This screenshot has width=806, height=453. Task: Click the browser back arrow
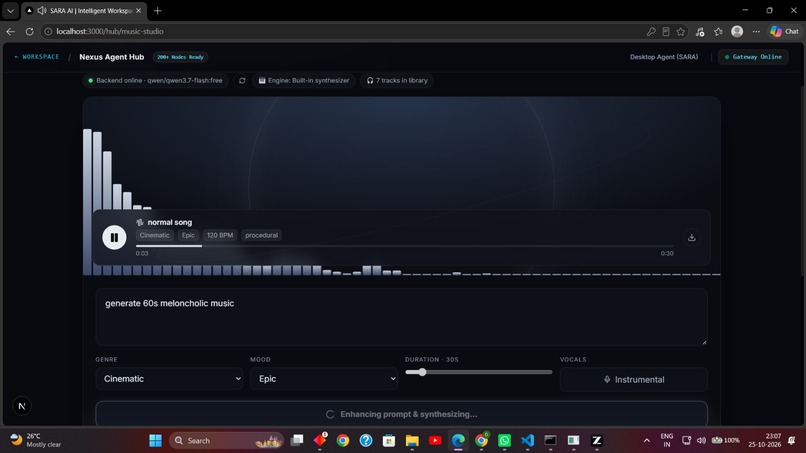pyautogui.click(x=10, y=31)
